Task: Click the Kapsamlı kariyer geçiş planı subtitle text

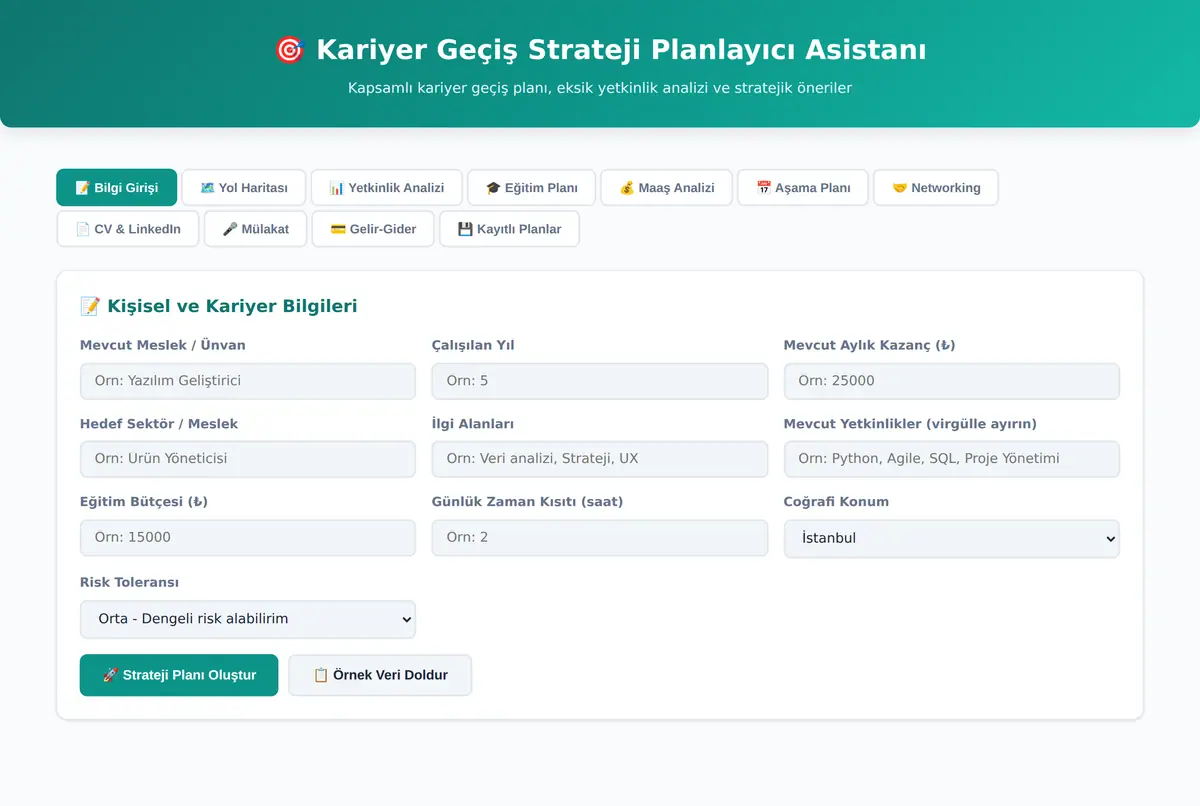Action: coord(600,88)
